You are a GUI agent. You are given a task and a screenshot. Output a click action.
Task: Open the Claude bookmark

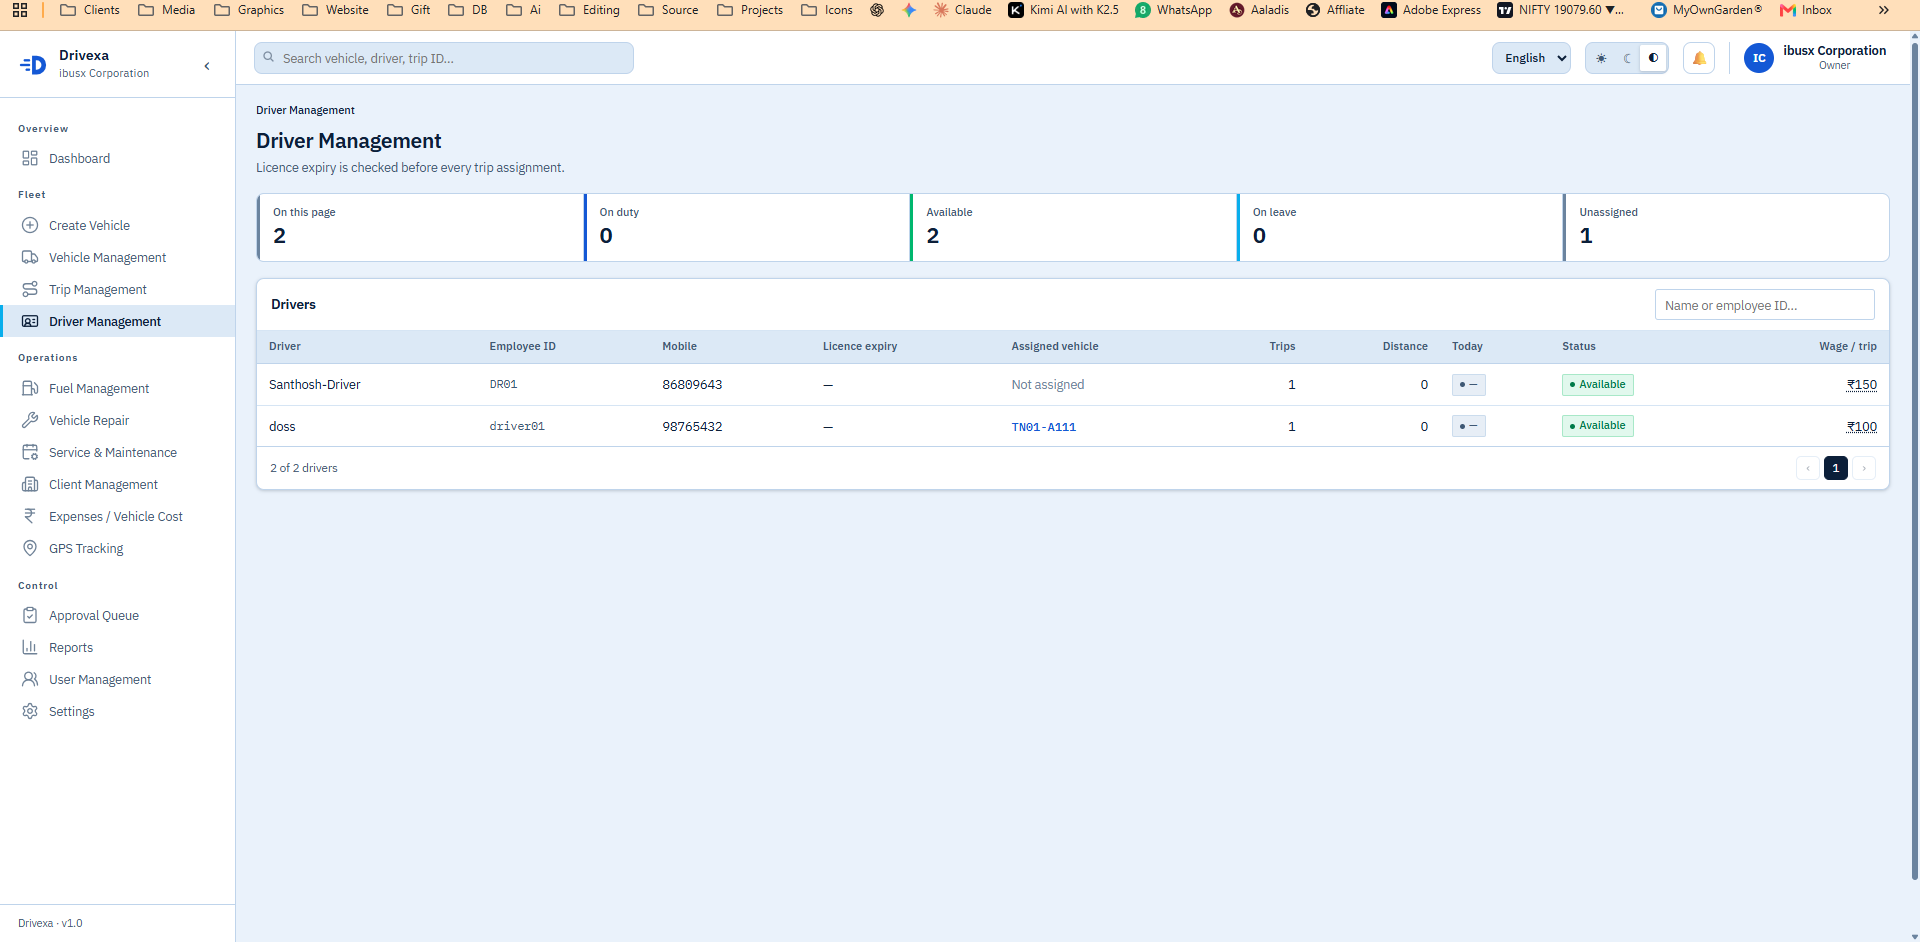click(x=962, y=10)
